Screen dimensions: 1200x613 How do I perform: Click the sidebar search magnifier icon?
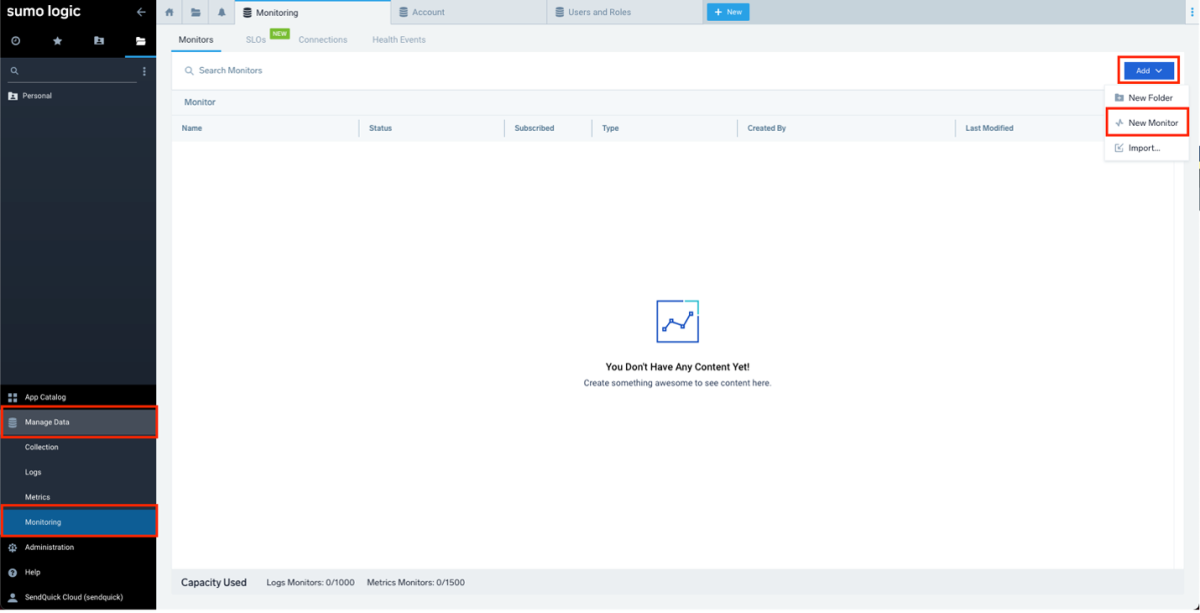(x=14, y=71)
